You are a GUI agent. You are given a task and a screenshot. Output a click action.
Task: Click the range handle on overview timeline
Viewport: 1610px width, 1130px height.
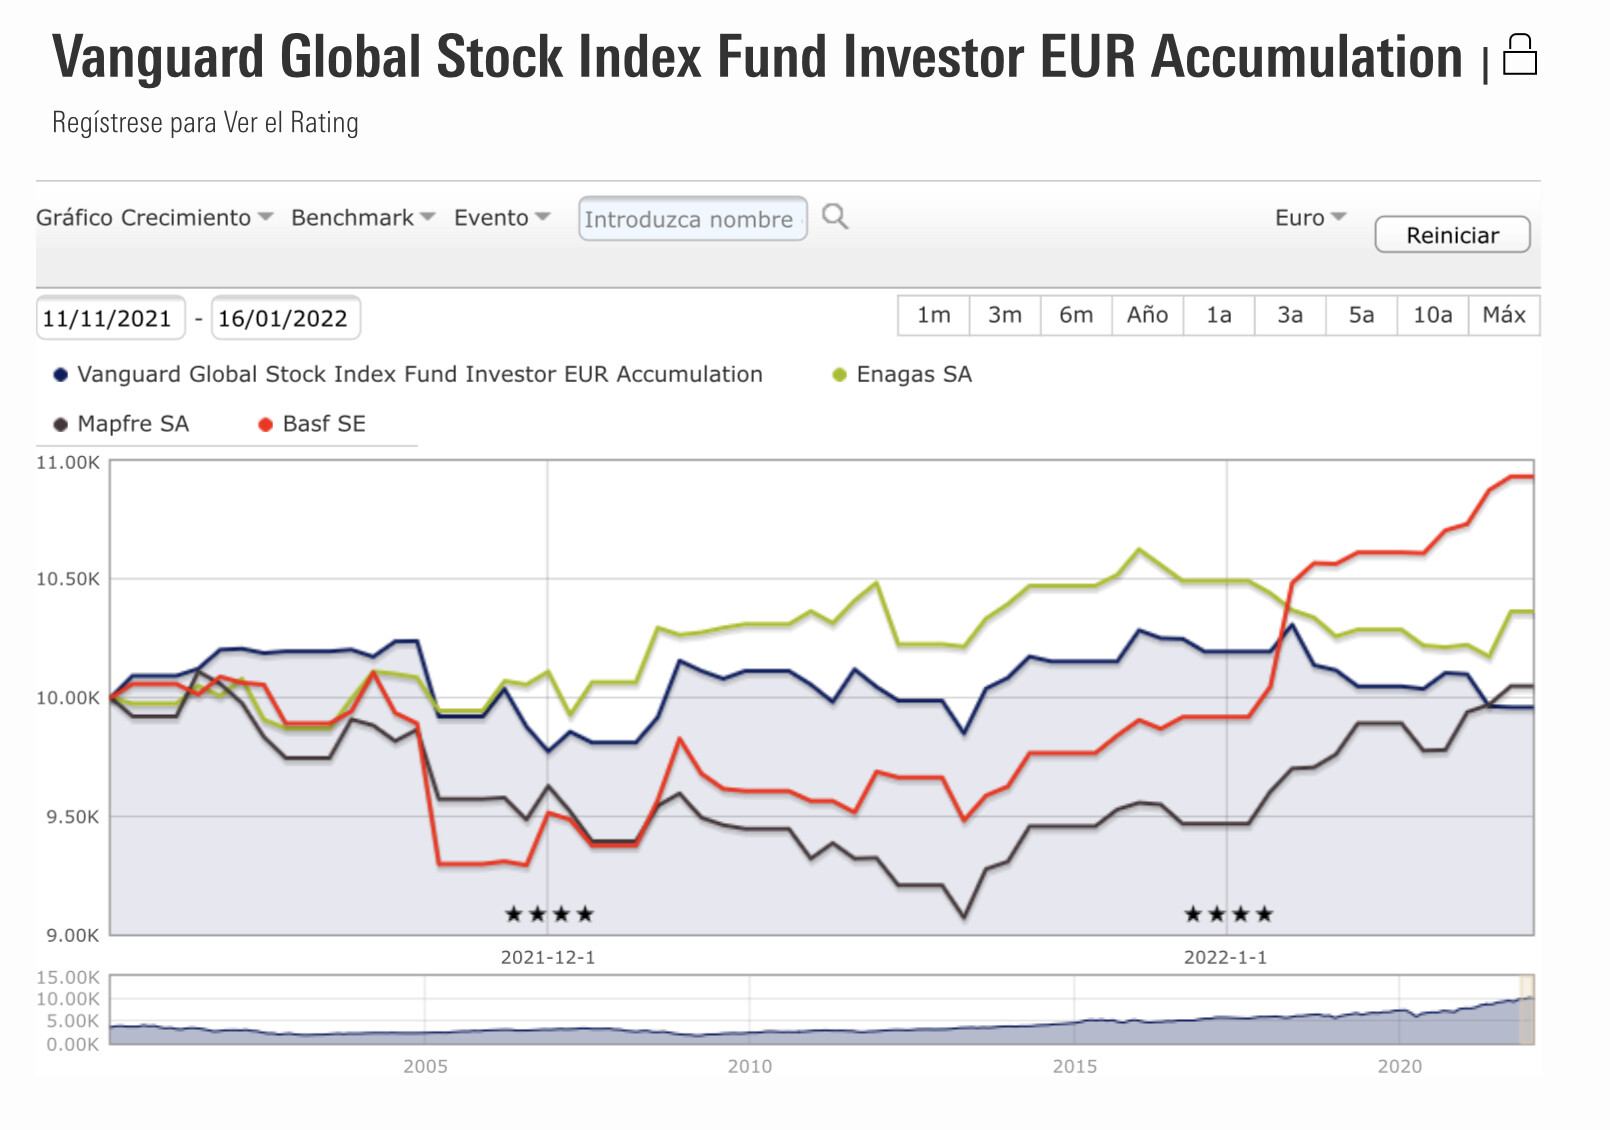tap(1526, 1010)
